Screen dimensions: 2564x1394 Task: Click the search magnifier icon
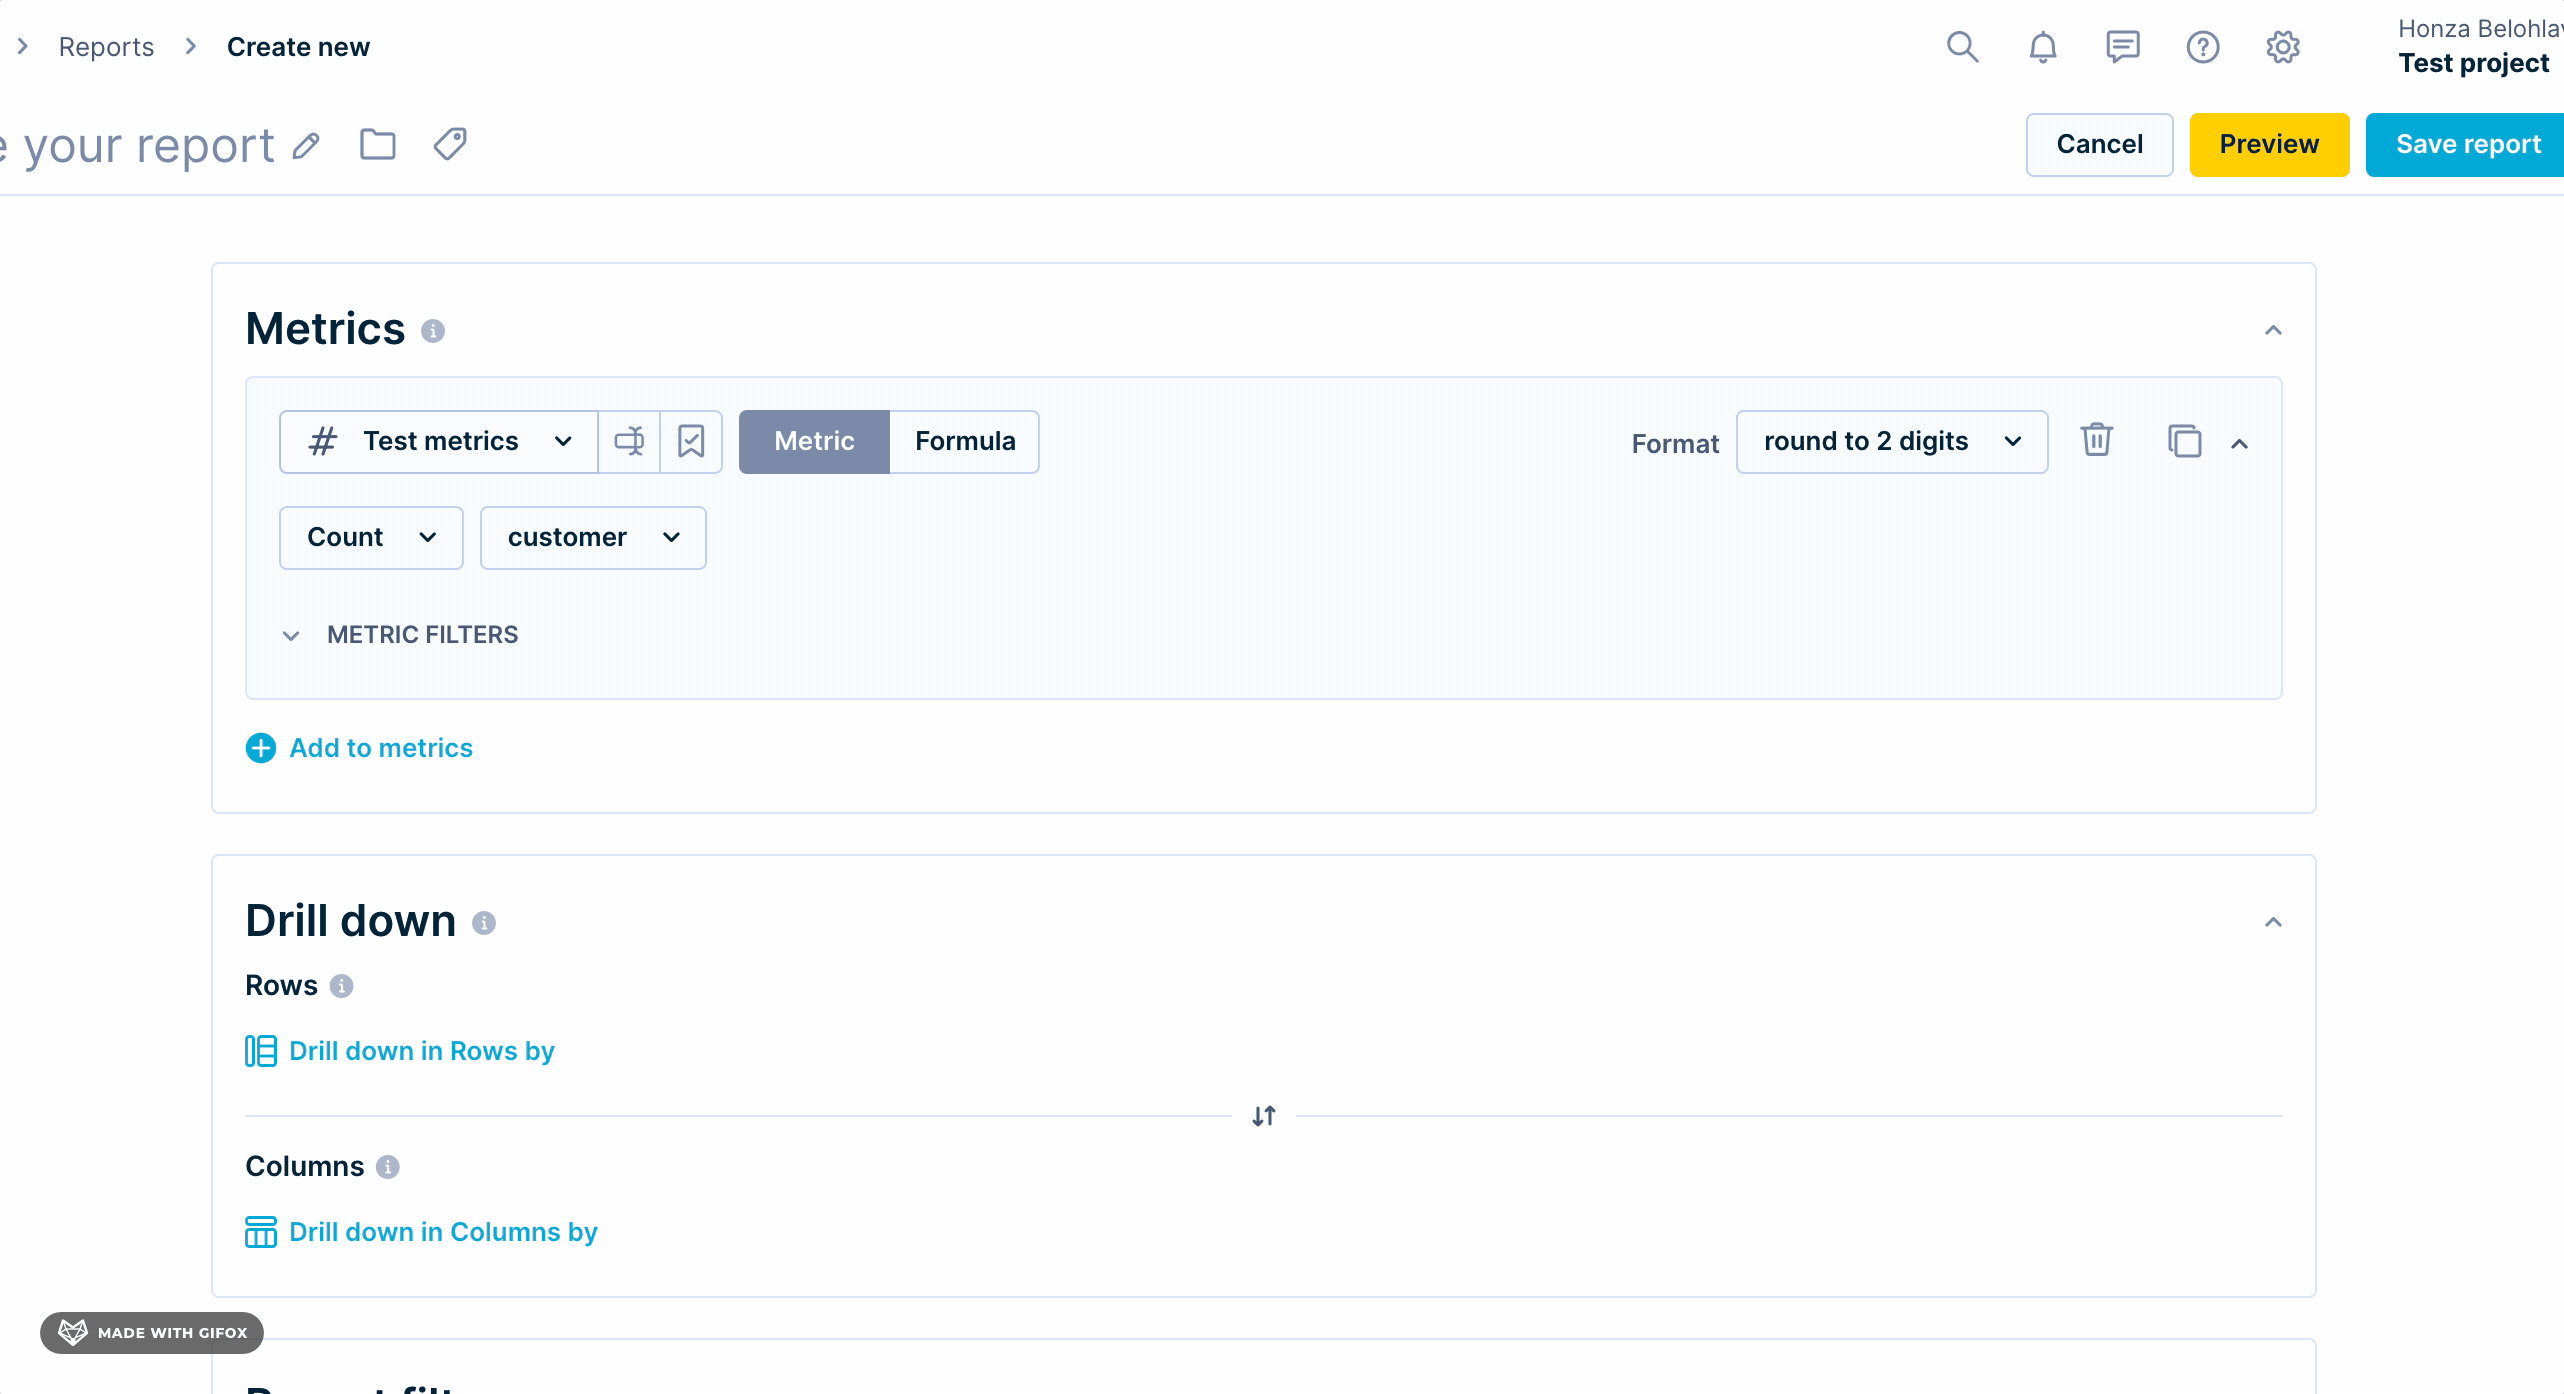tap(1962, 47)
